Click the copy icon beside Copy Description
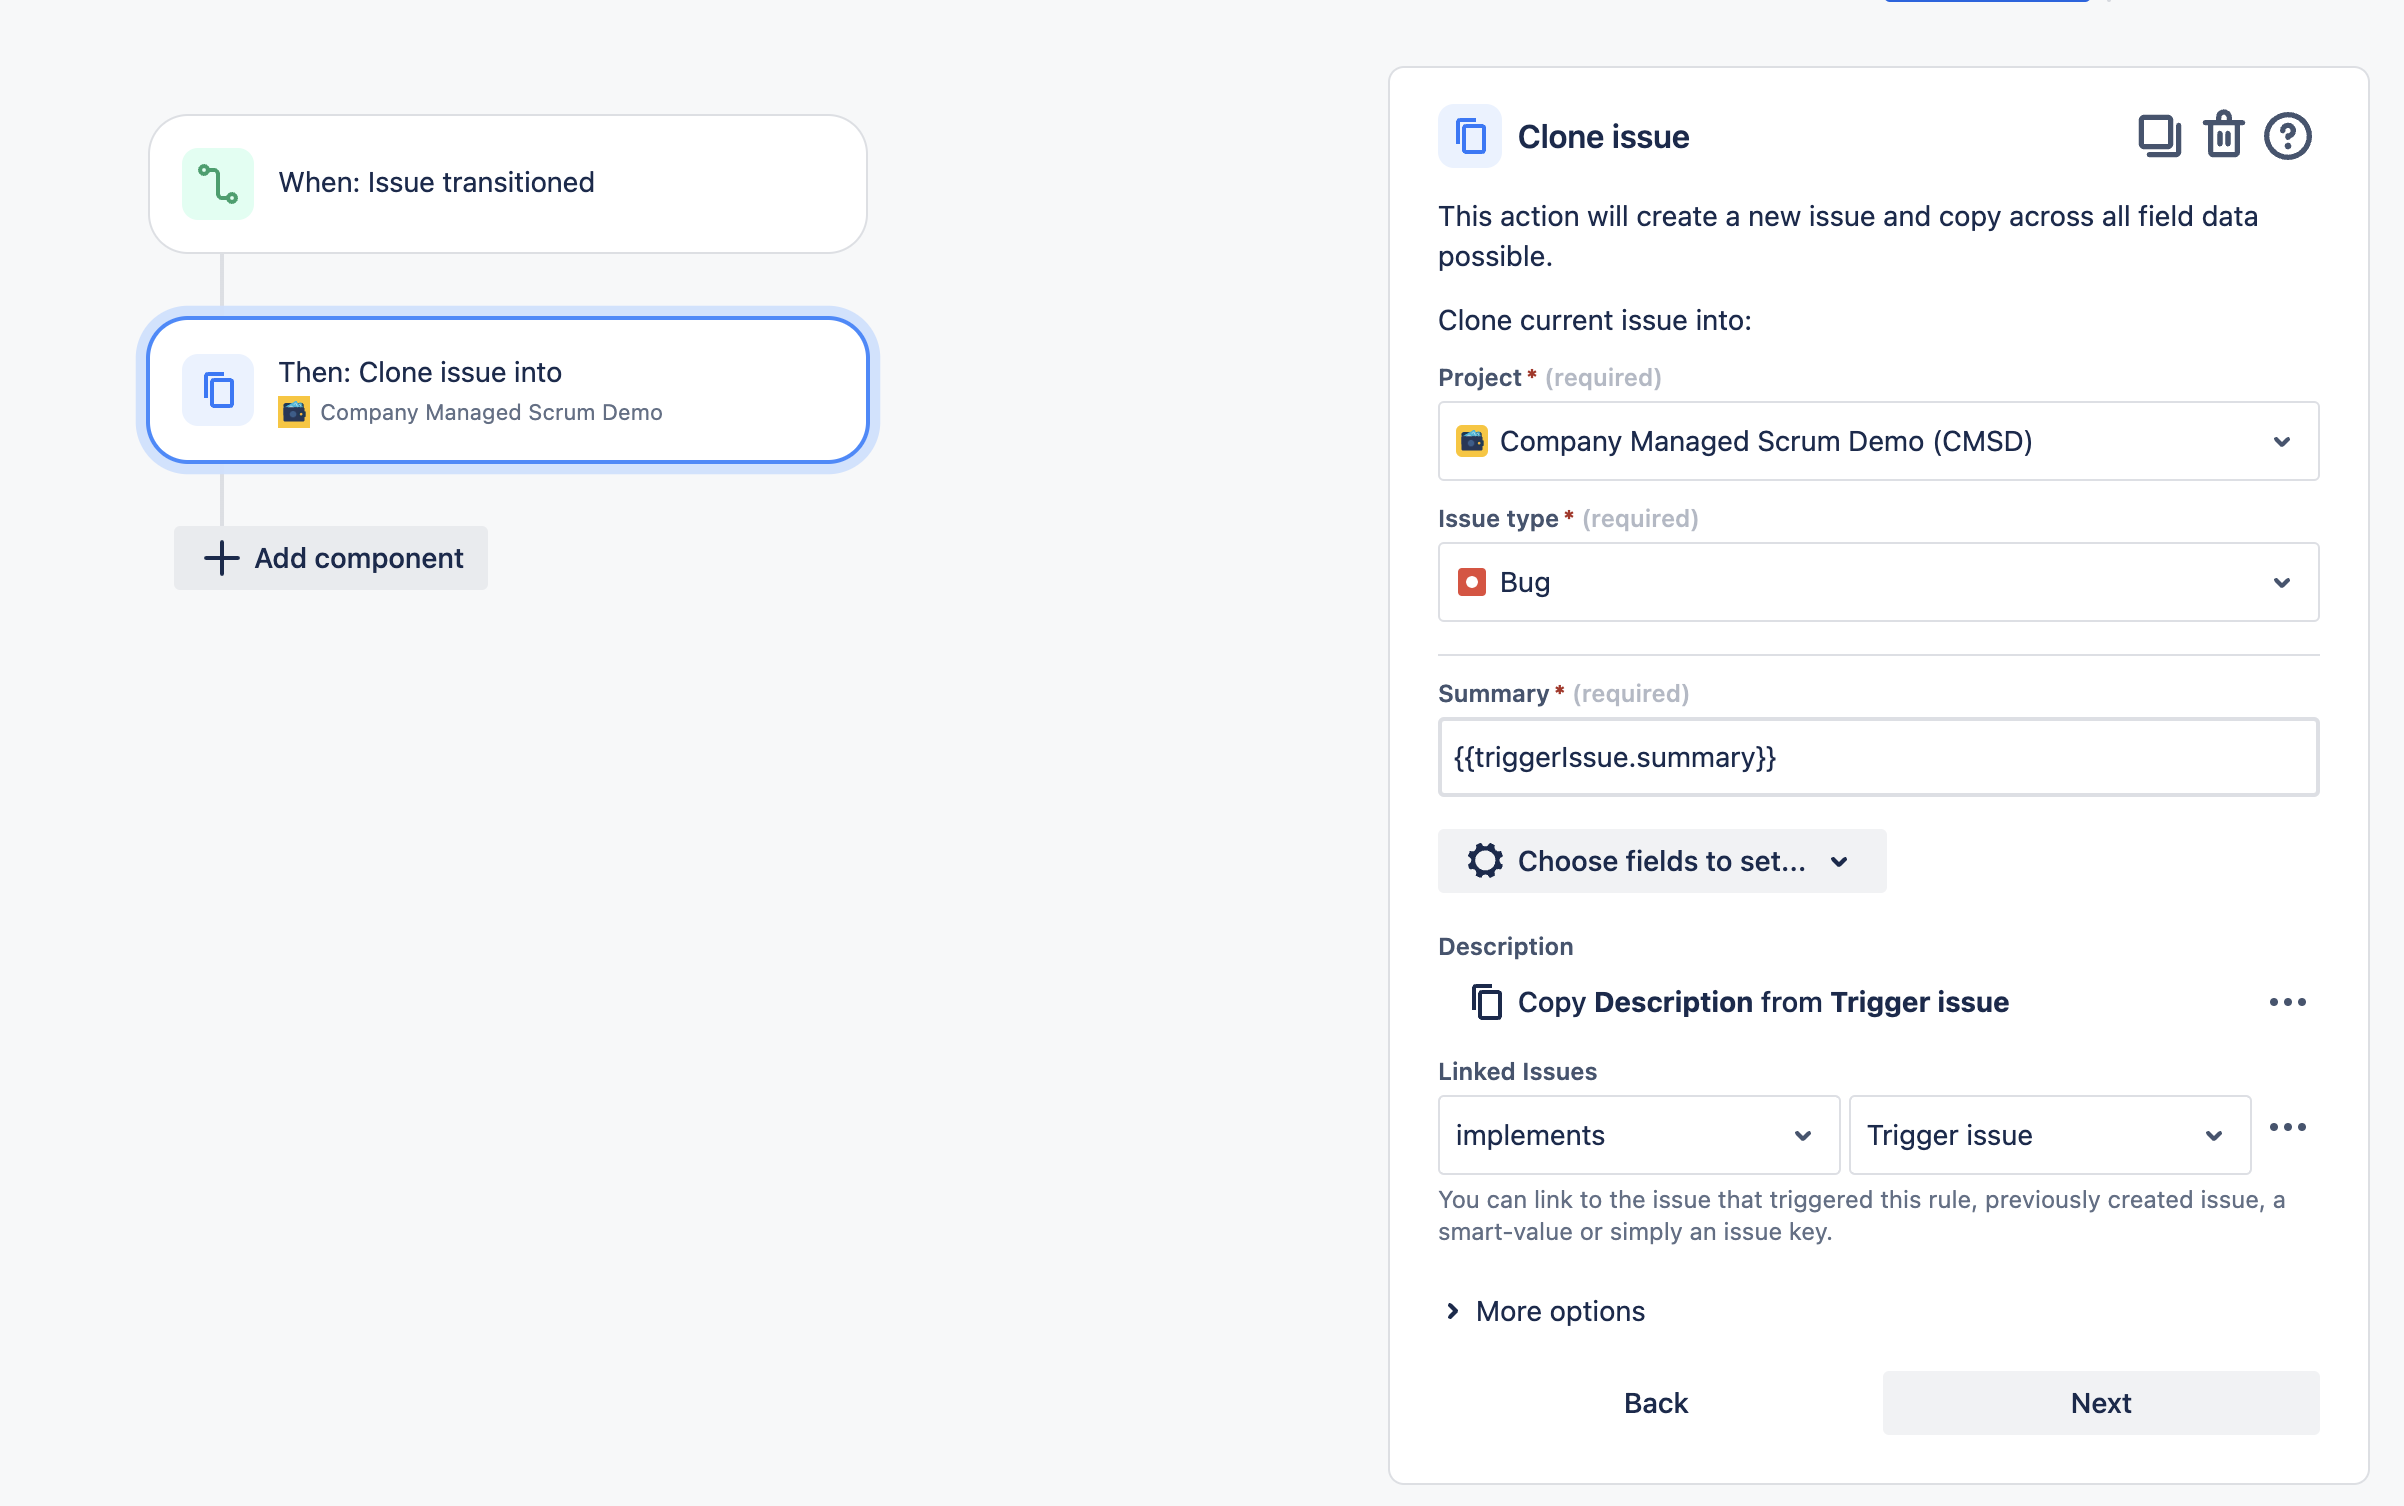Image resolution: width=2404 pixels, height=1506 pixels. [1487, 1001]
